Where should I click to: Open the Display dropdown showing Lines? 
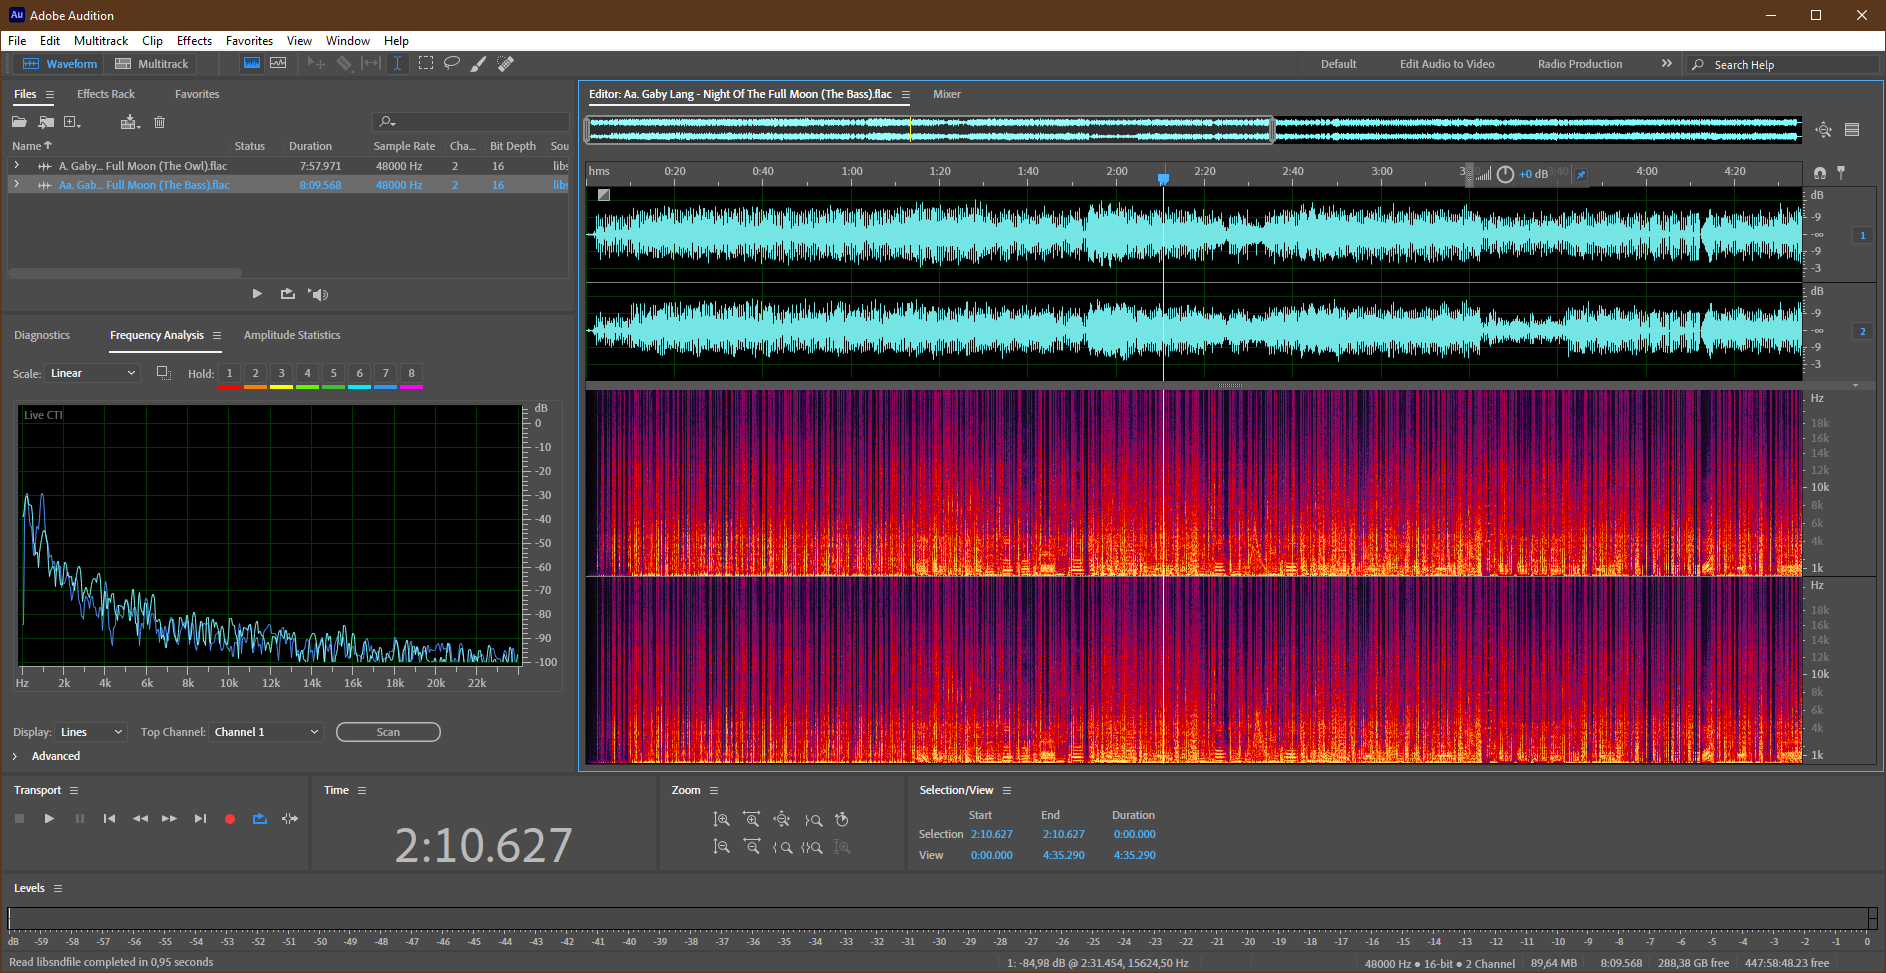coord(91,732)
